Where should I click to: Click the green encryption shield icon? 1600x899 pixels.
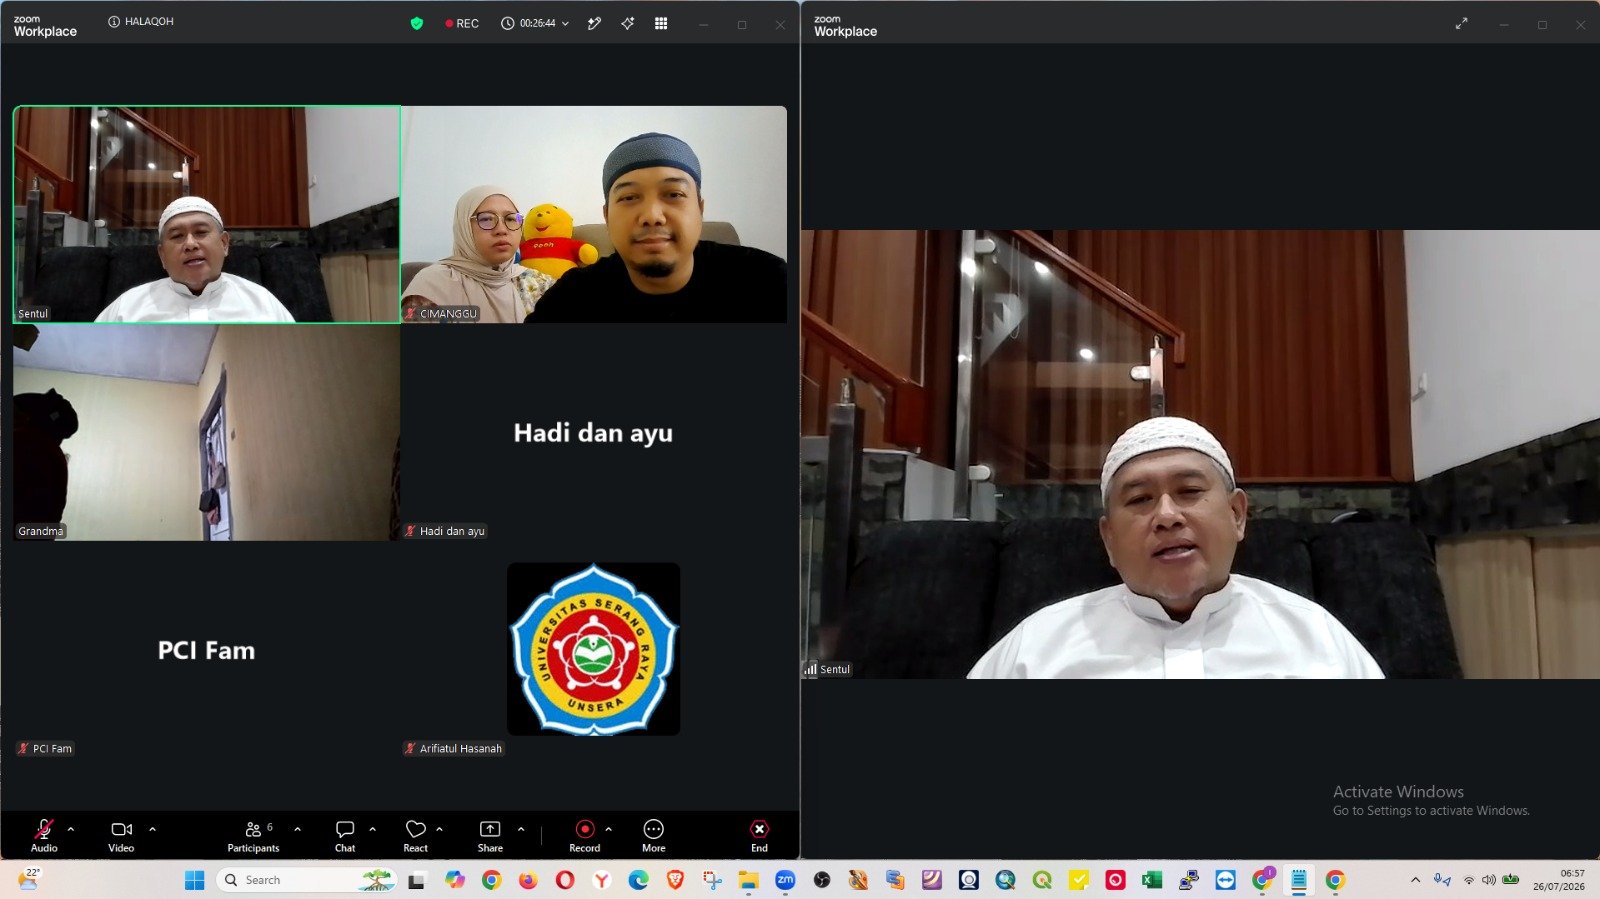(x=417, y=23)
